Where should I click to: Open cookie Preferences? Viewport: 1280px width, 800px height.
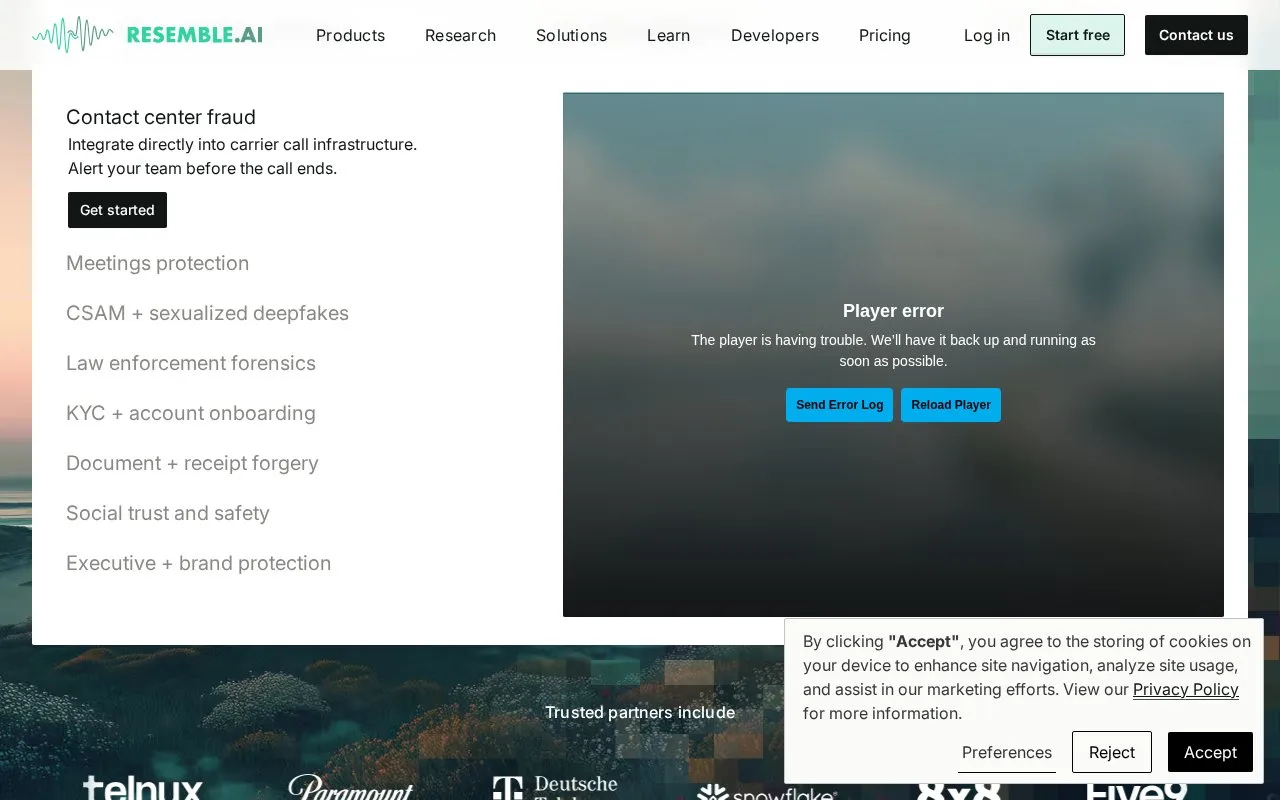coord(1007,752)
